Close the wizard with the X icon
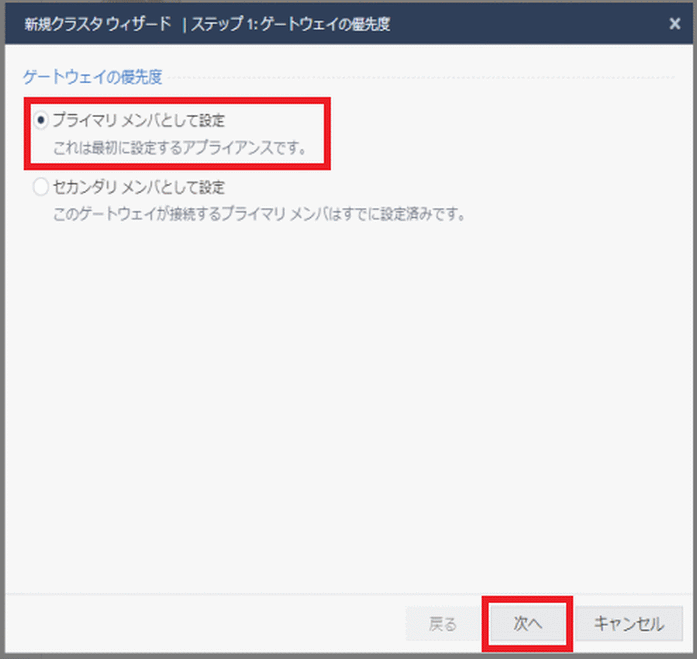The width and height of the screenshot is (697, 659). [674, 22]
